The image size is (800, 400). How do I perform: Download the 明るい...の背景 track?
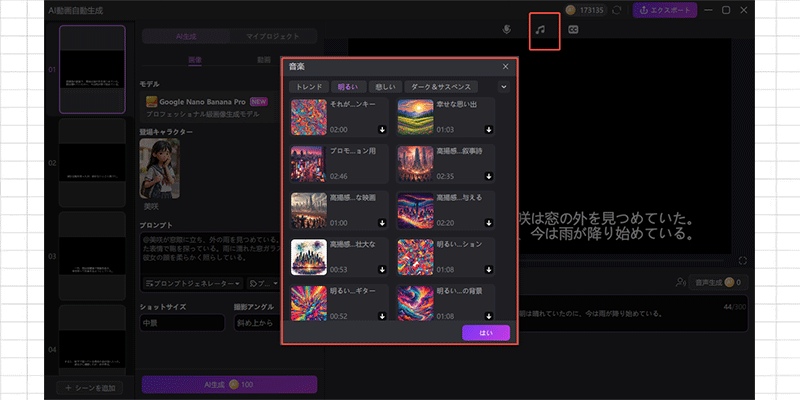(489, 316)
